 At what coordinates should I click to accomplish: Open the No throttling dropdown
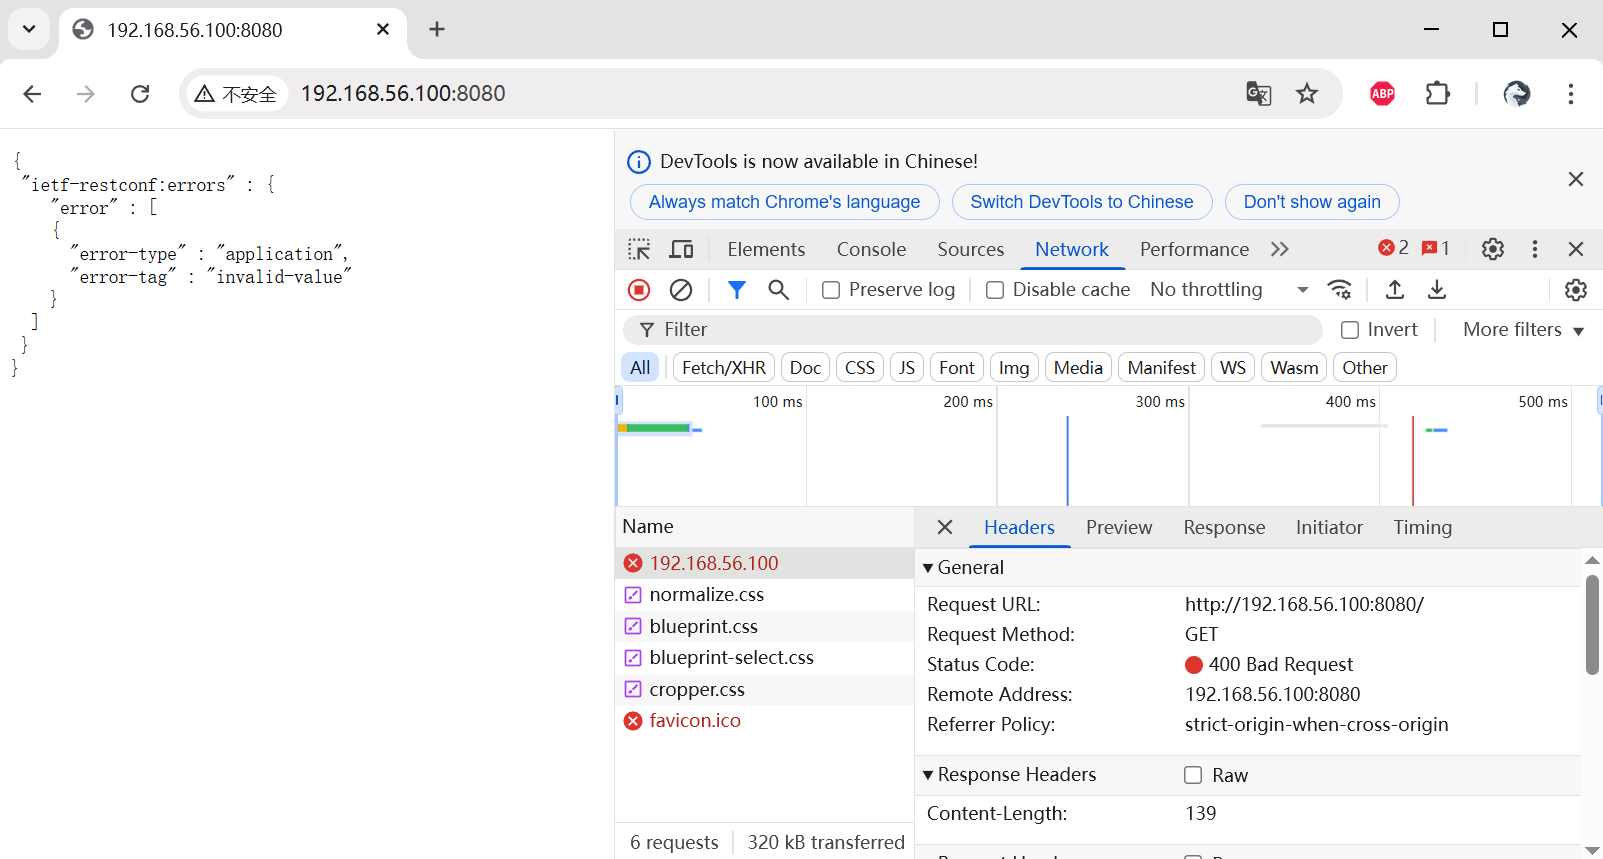1229,290
